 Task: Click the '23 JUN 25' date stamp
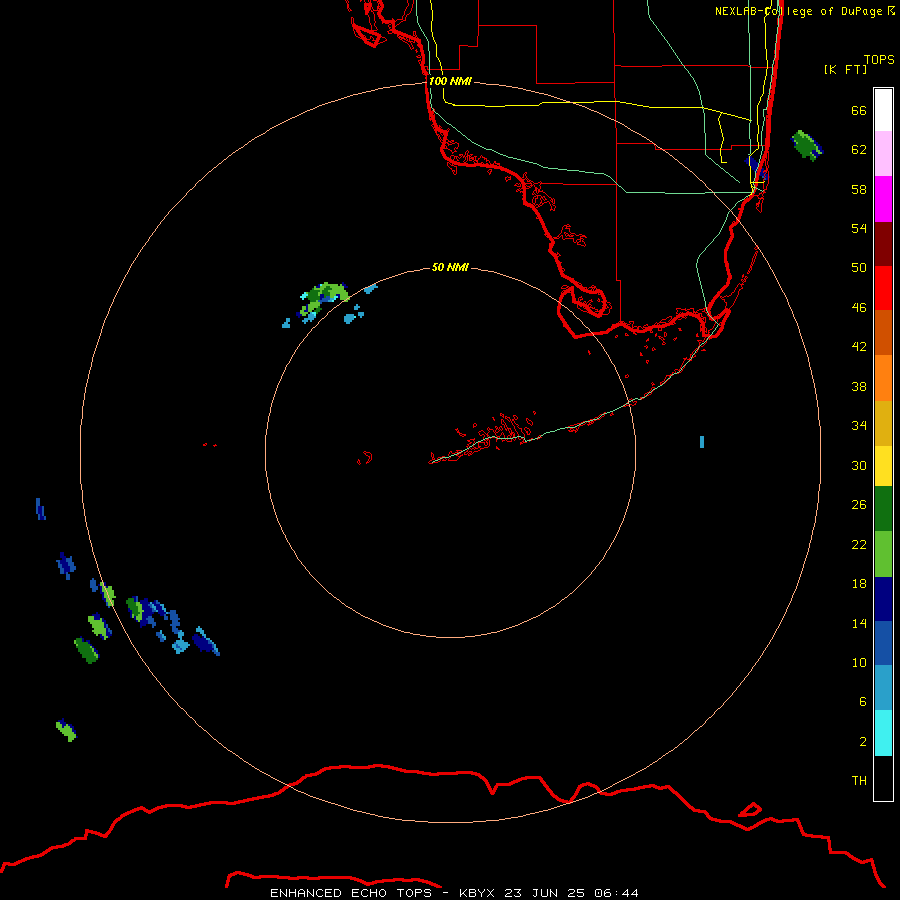544,893
